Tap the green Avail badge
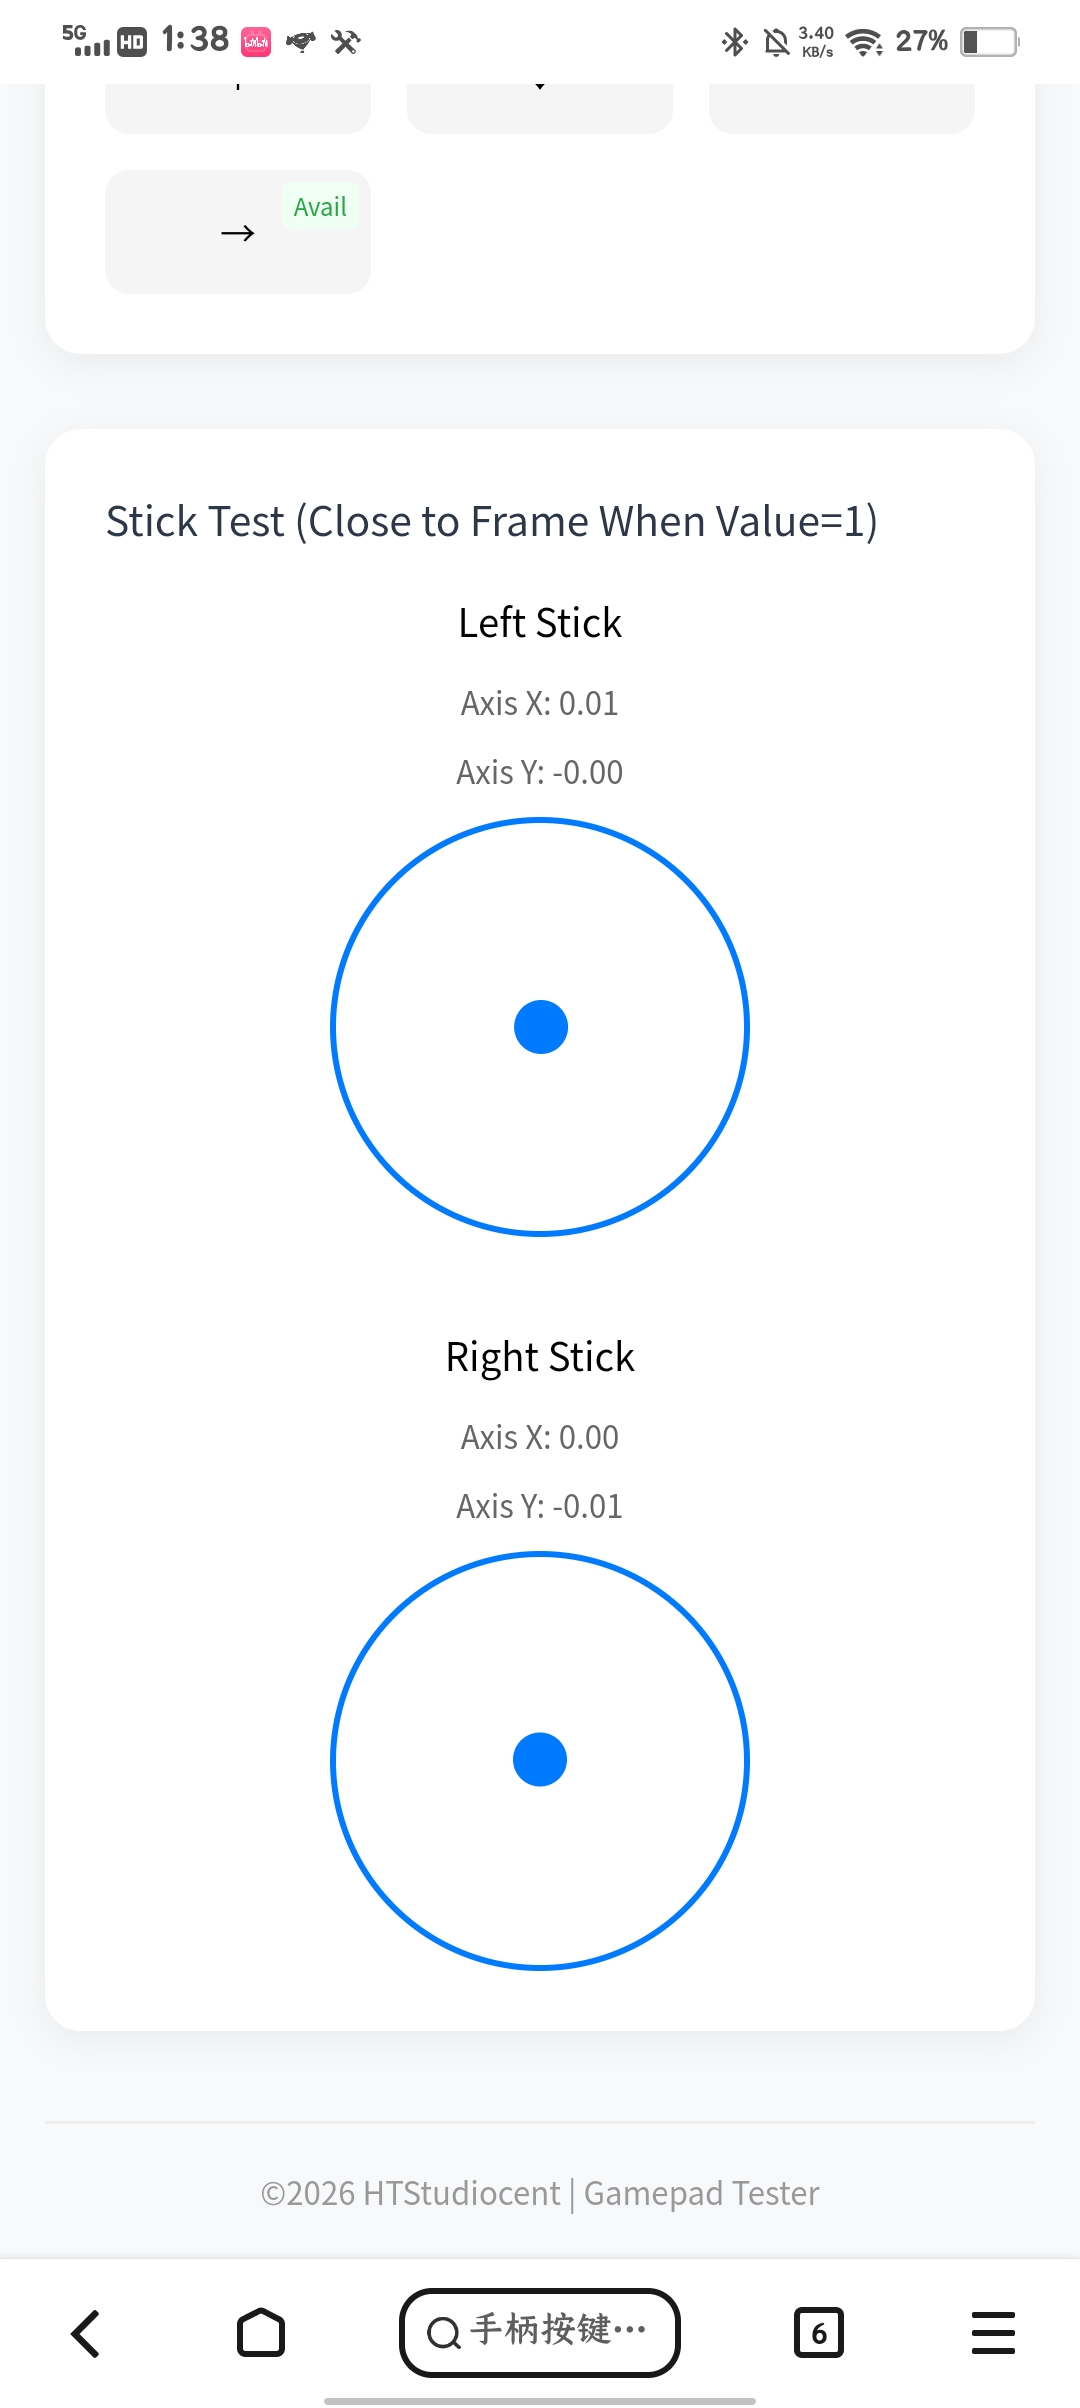 pos(320,207)
